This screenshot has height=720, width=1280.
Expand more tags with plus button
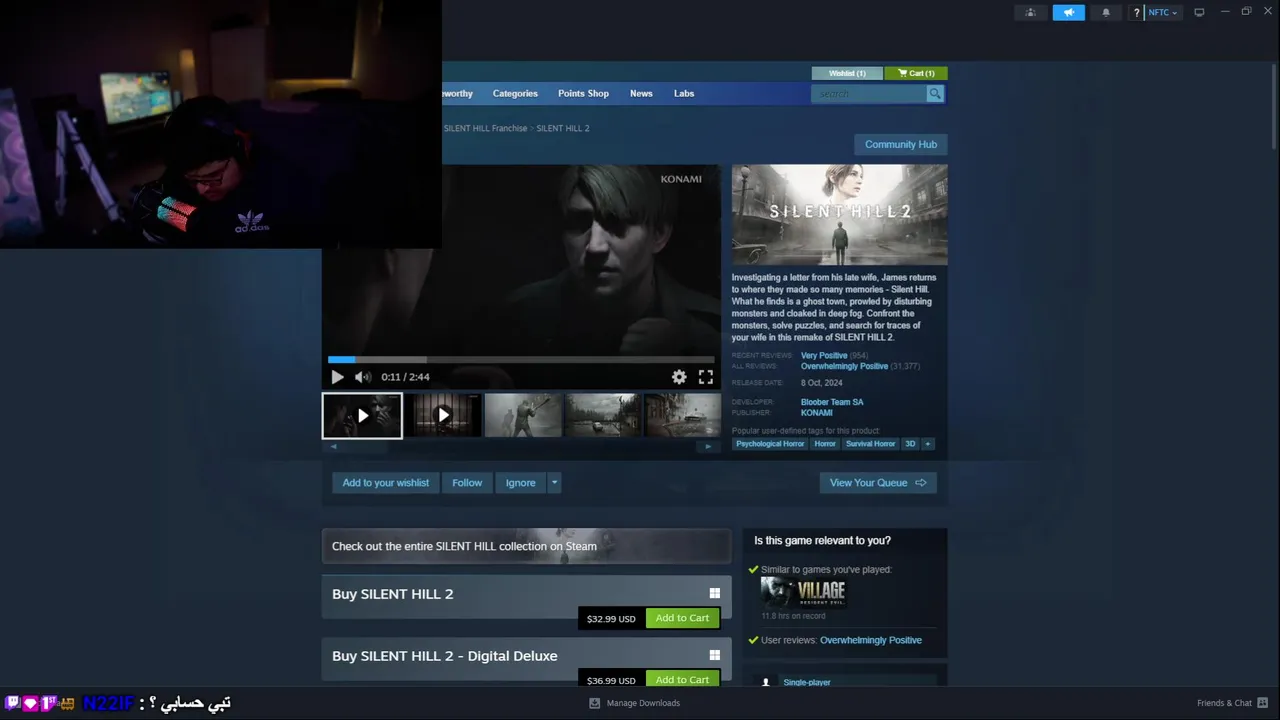point(928,444)
